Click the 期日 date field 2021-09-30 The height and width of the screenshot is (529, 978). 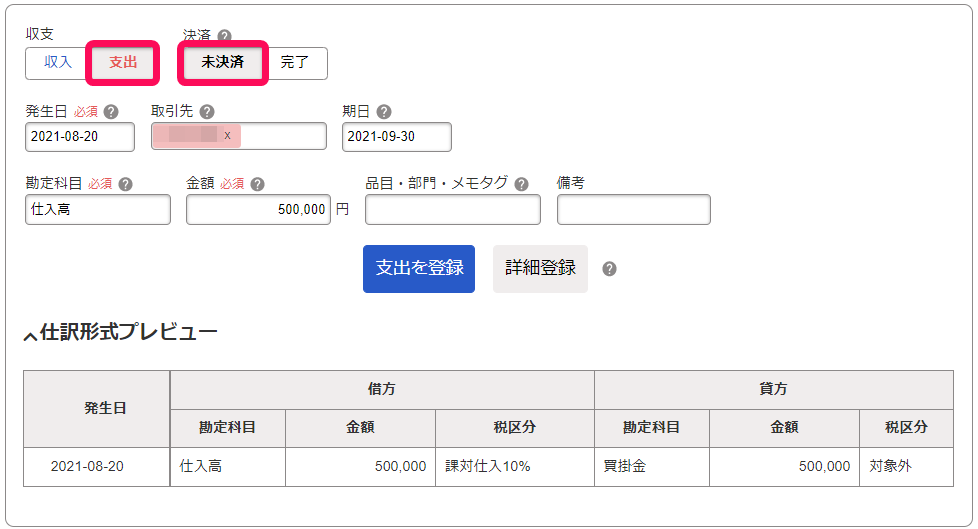click(x=397, y=137)
